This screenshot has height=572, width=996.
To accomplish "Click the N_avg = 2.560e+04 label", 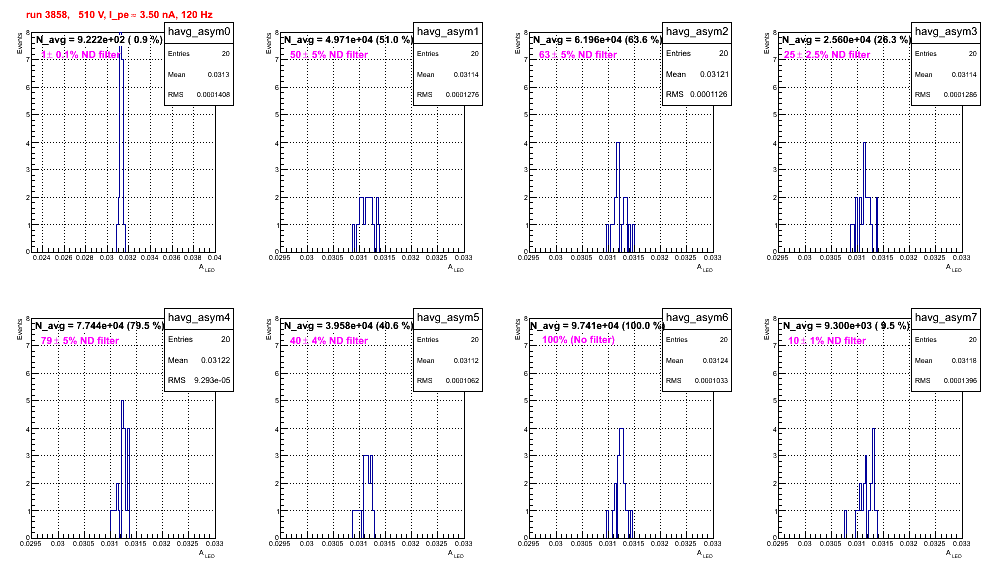I will [x=846, y=39].
